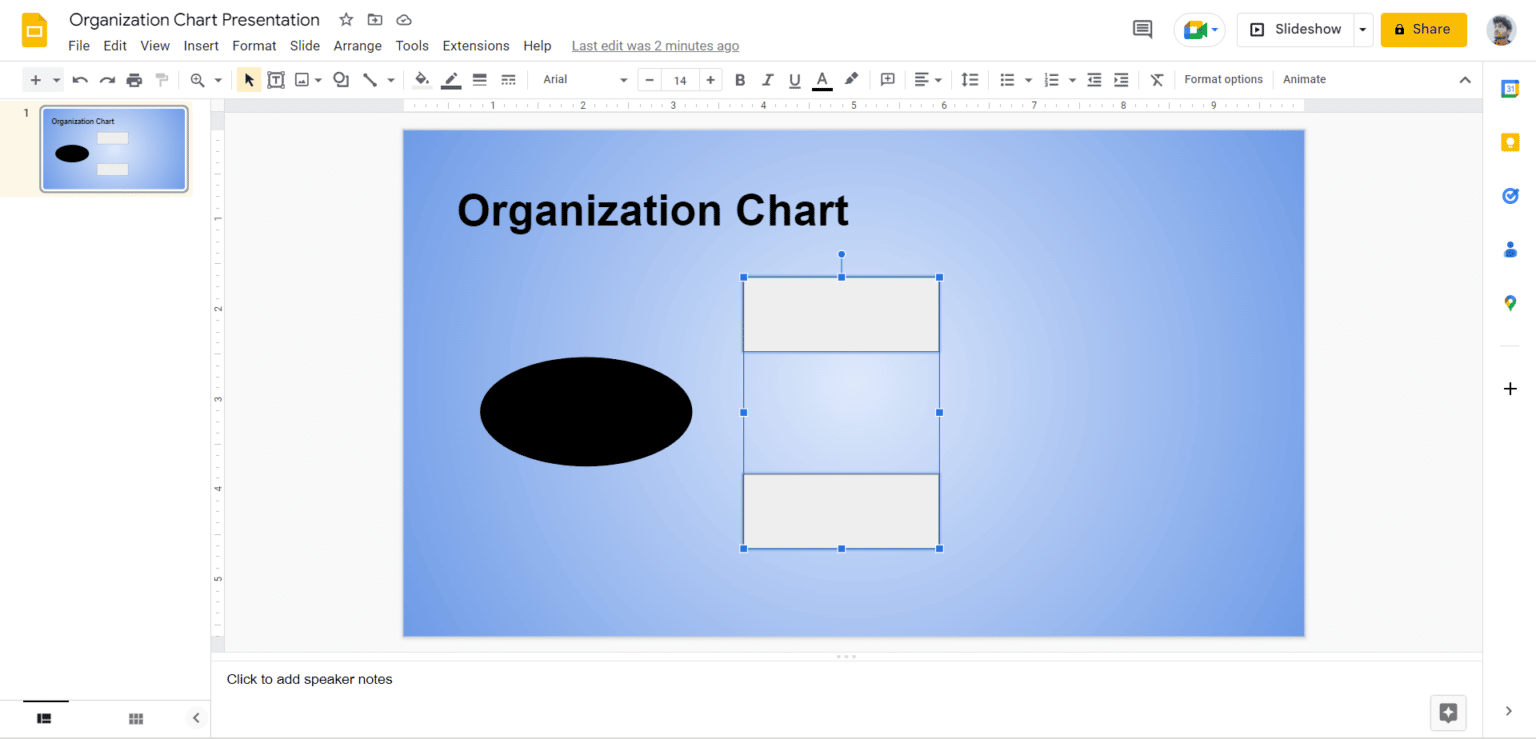Viewport: 1536px width, 739px height.
Task: Open the Extensions menu
Action: pyautogui.click(x=475, y=45)
